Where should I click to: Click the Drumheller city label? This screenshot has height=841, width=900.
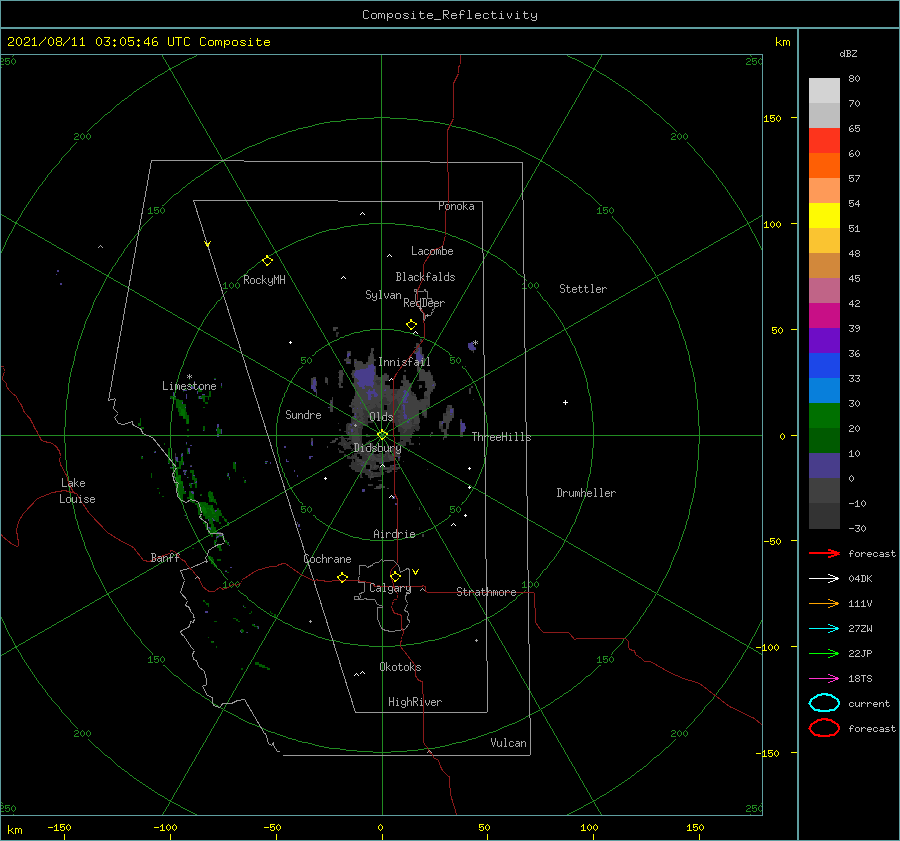point(586,493)
